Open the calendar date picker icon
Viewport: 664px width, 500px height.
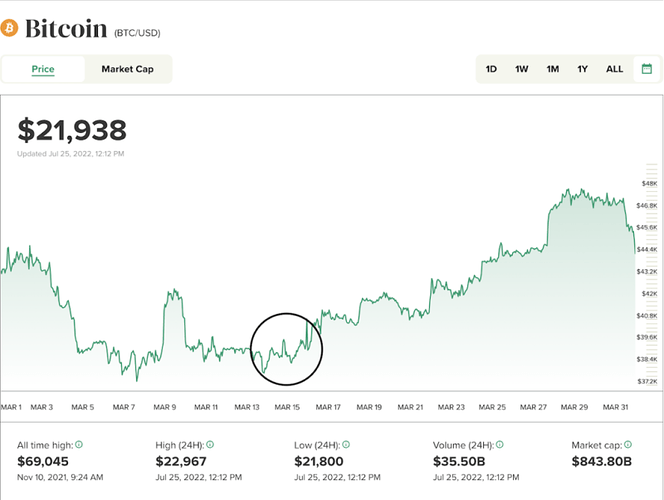(647, 69)
